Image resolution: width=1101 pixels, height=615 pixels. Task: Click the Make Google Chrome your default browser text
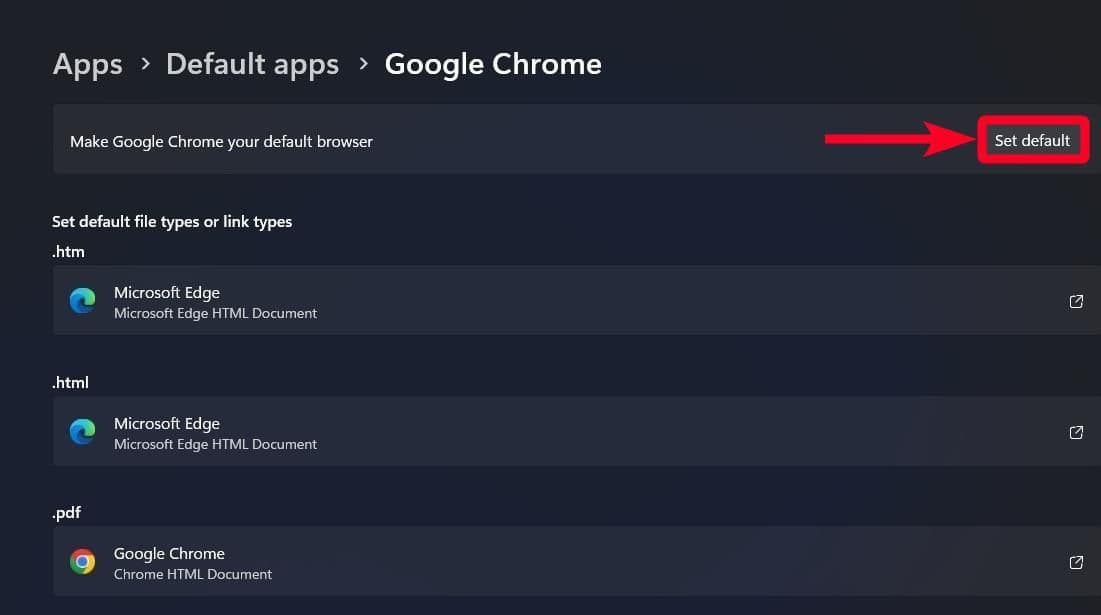[221, 142]
